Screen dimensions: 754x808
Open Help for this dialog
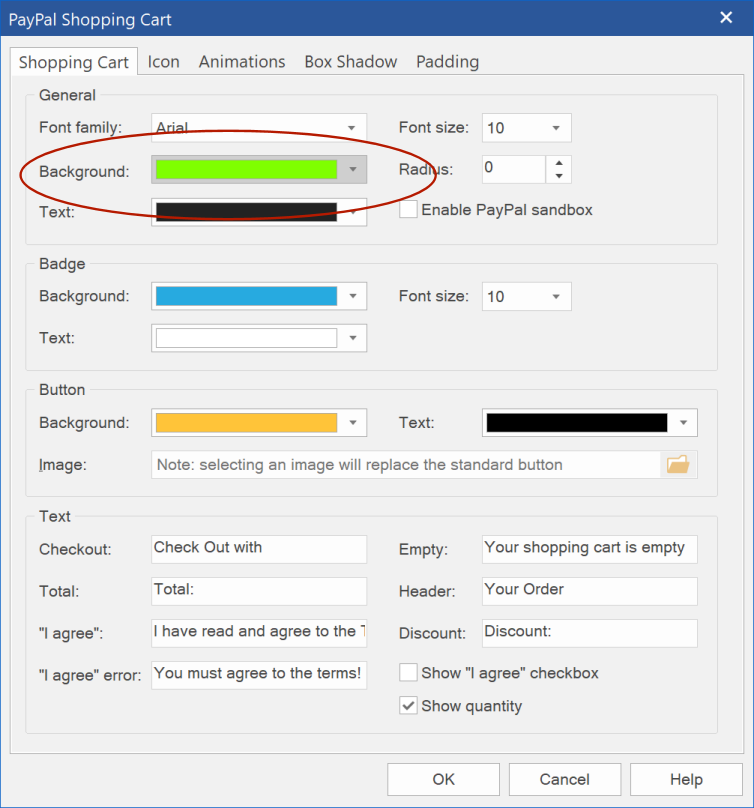(686, 779)
